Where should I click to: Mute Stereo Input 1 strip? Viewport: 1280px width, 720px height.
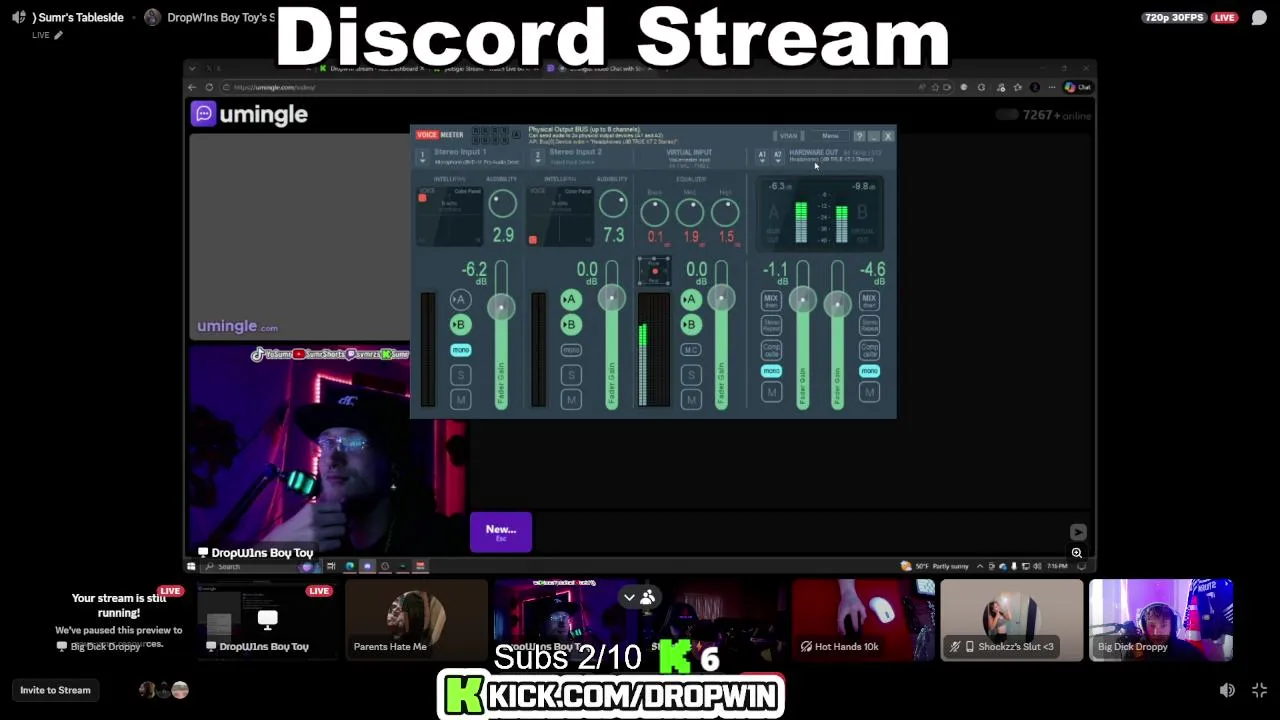pos(460,399)
